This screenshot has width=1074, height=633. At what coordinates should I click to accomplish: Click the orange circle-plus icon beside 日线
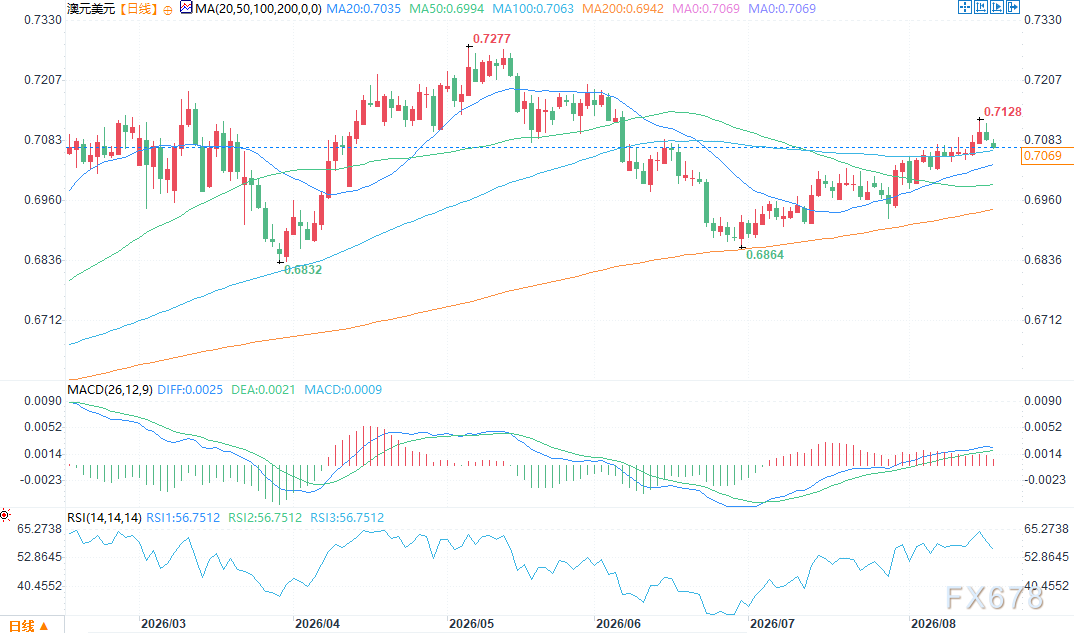click(168, 10)
